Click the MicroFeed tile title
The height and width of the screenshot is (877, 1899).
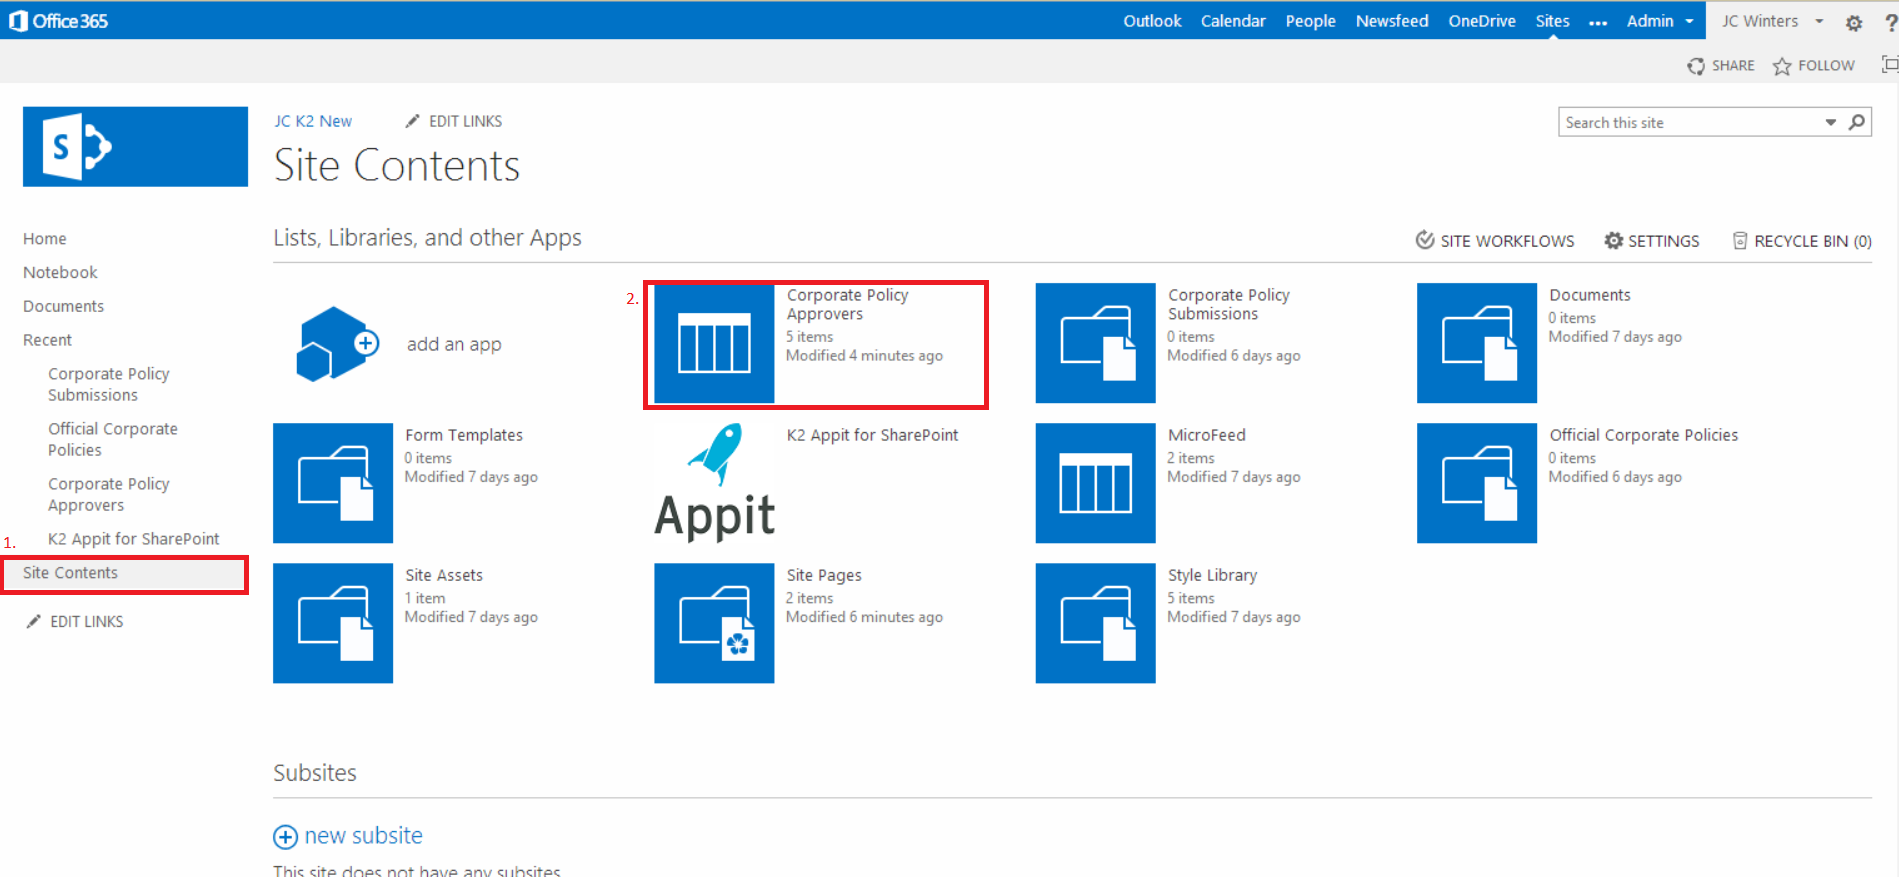(x=1206, y=435)
